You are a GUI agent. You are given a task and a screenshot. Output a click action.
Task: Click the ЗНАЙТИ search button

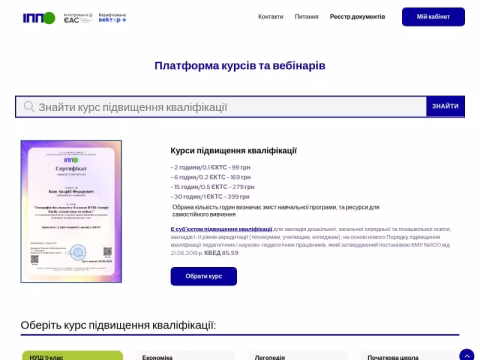pos(445,106)
